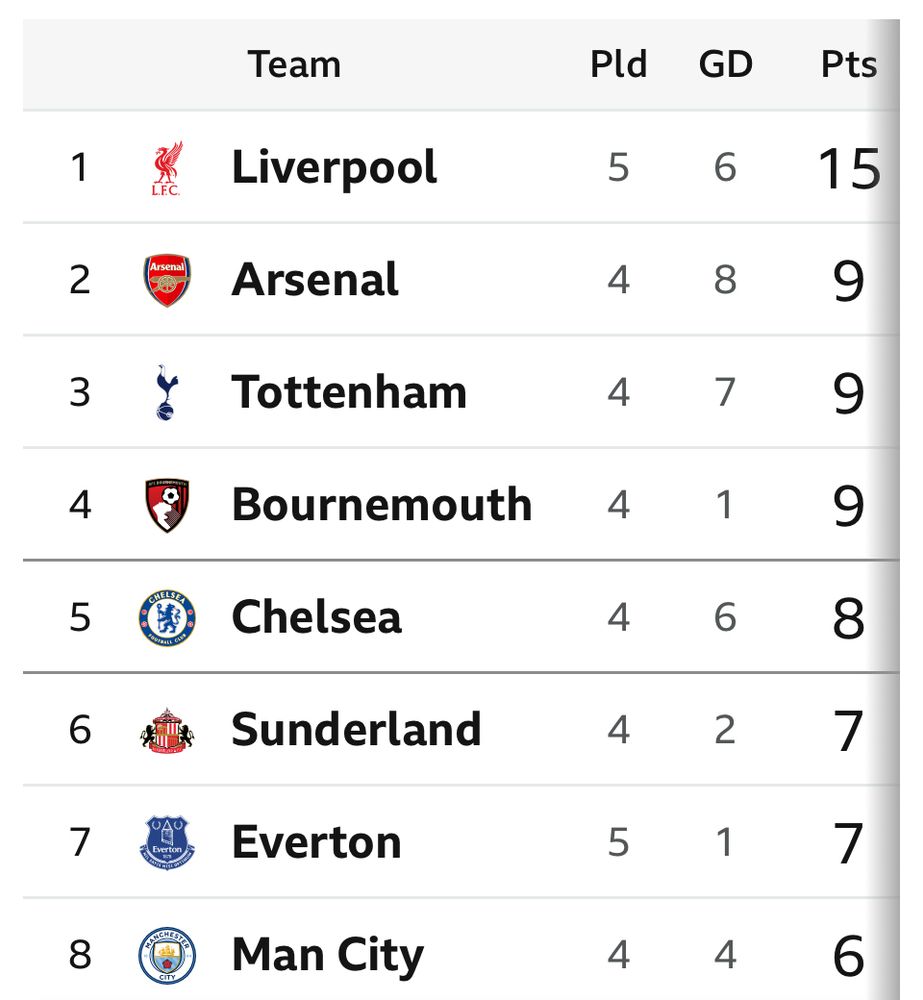The width and height of the screenshot is (923, 1000).
Task: Open the Liverpool team link
Action: click(334, 168)
